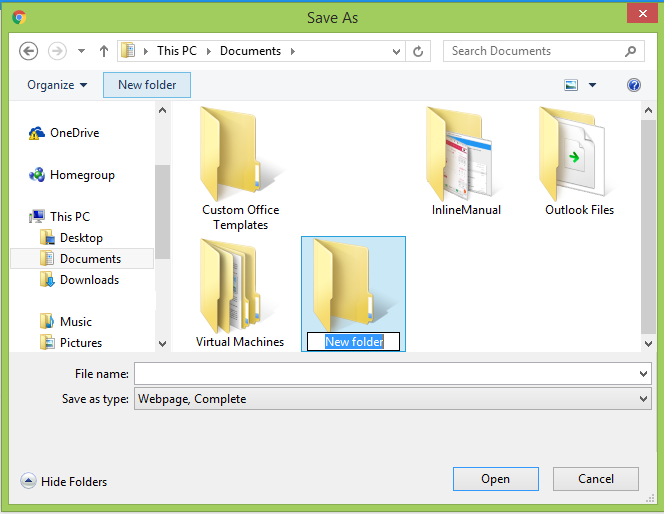Open more view options dropdown arrow

[x=592, y=85]
